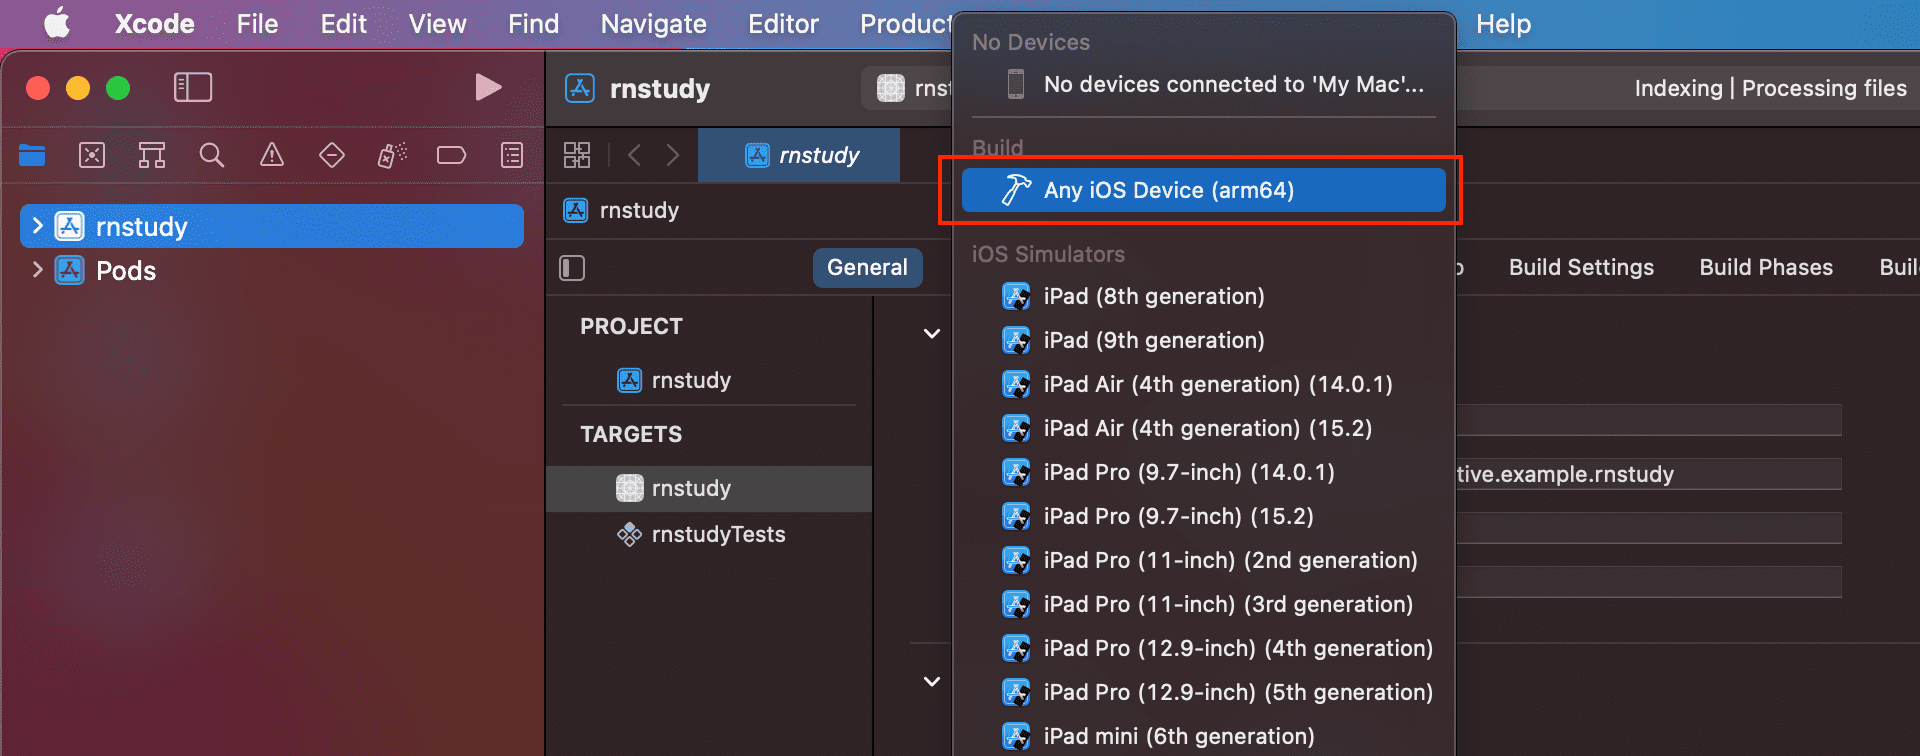The height and width of the screenshot is (756, 1920).
Task: Open the Editor menu
Action: 783,24
